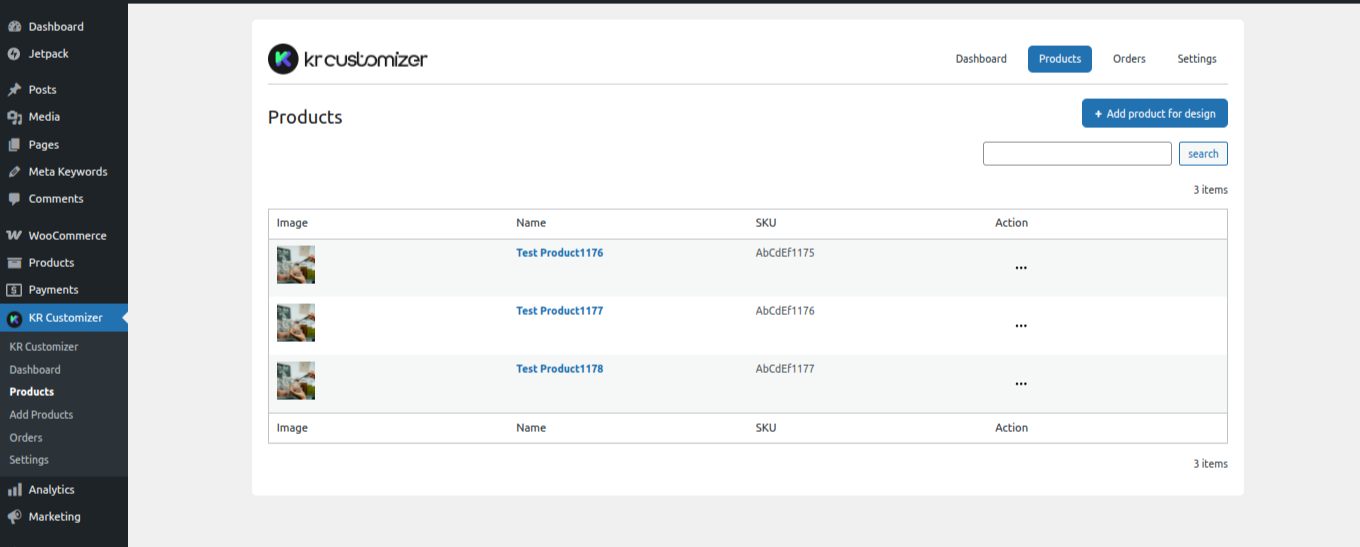Click the Jetpack icon in sidebar

point(14,54)
